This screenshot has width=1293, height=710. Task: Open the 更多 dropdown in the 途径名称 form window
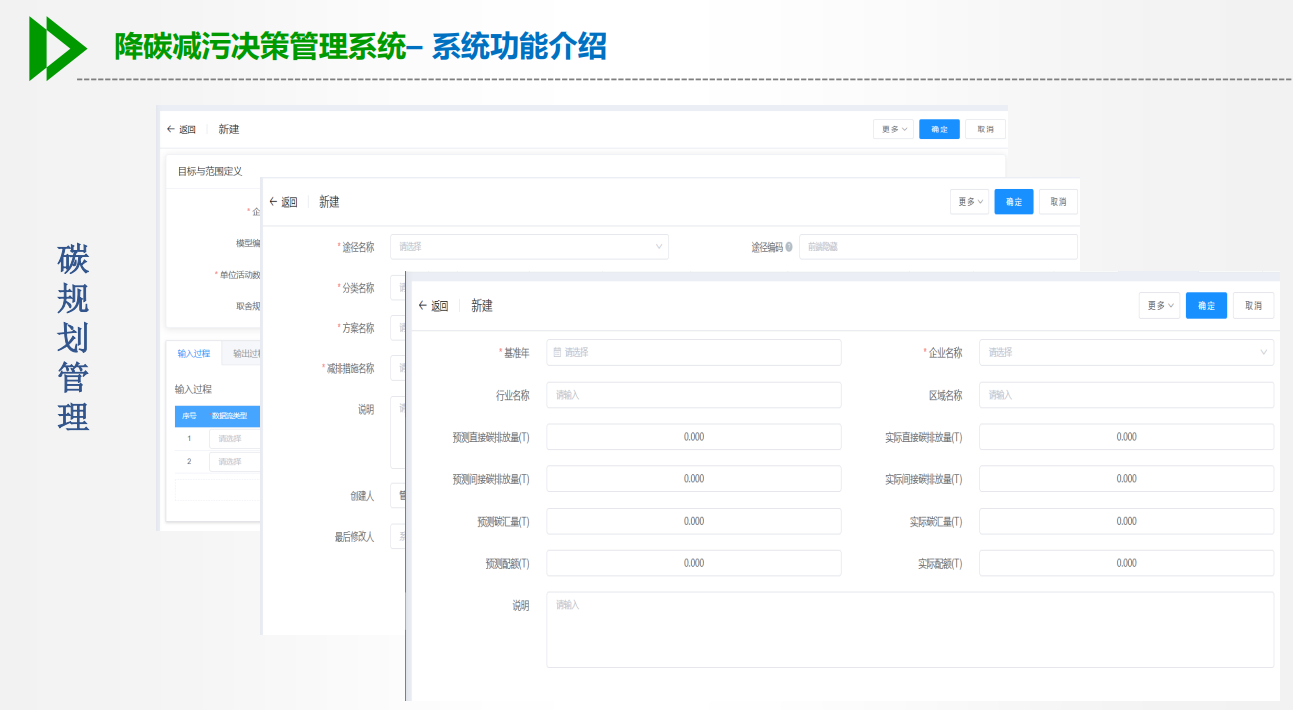point(969,202)
